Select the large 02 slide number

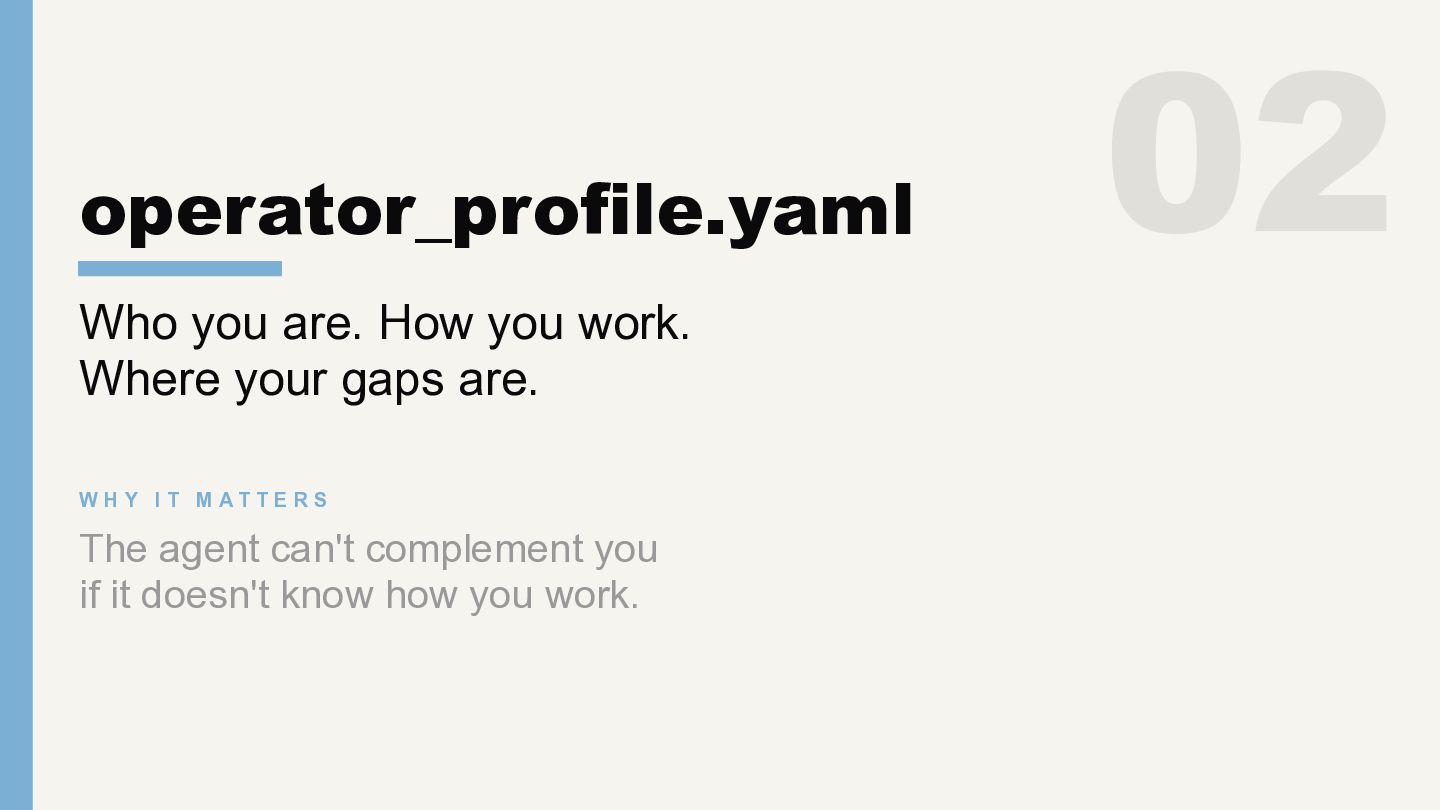pos(1249,153)
